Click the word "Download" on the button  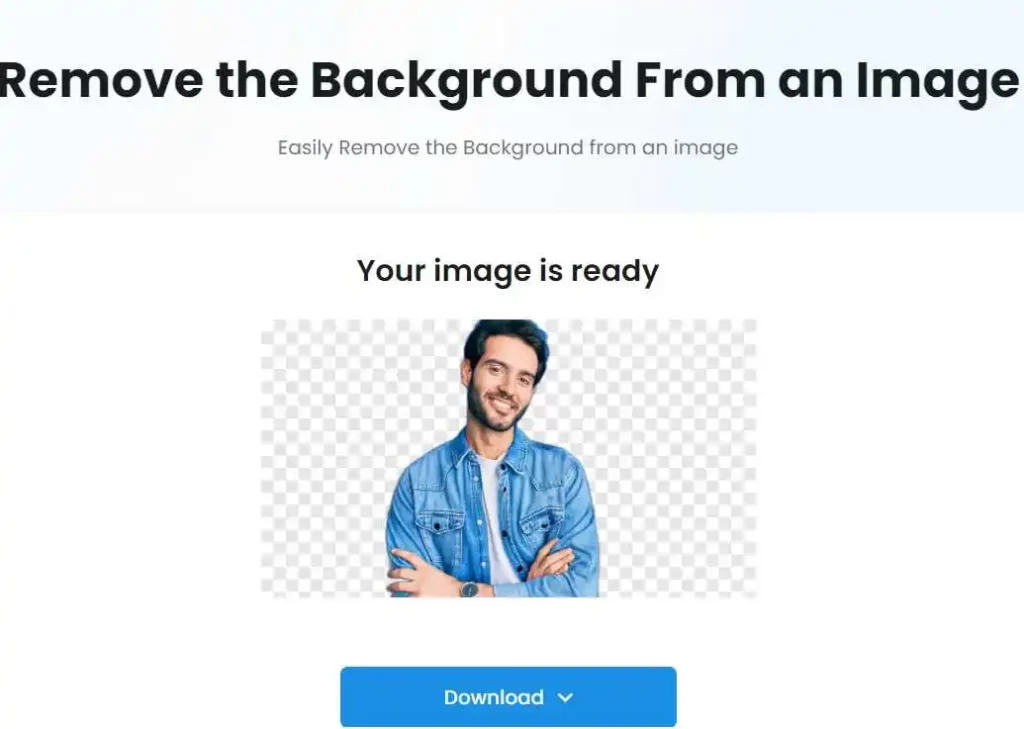pyautogui.click(x=494, y=698)
